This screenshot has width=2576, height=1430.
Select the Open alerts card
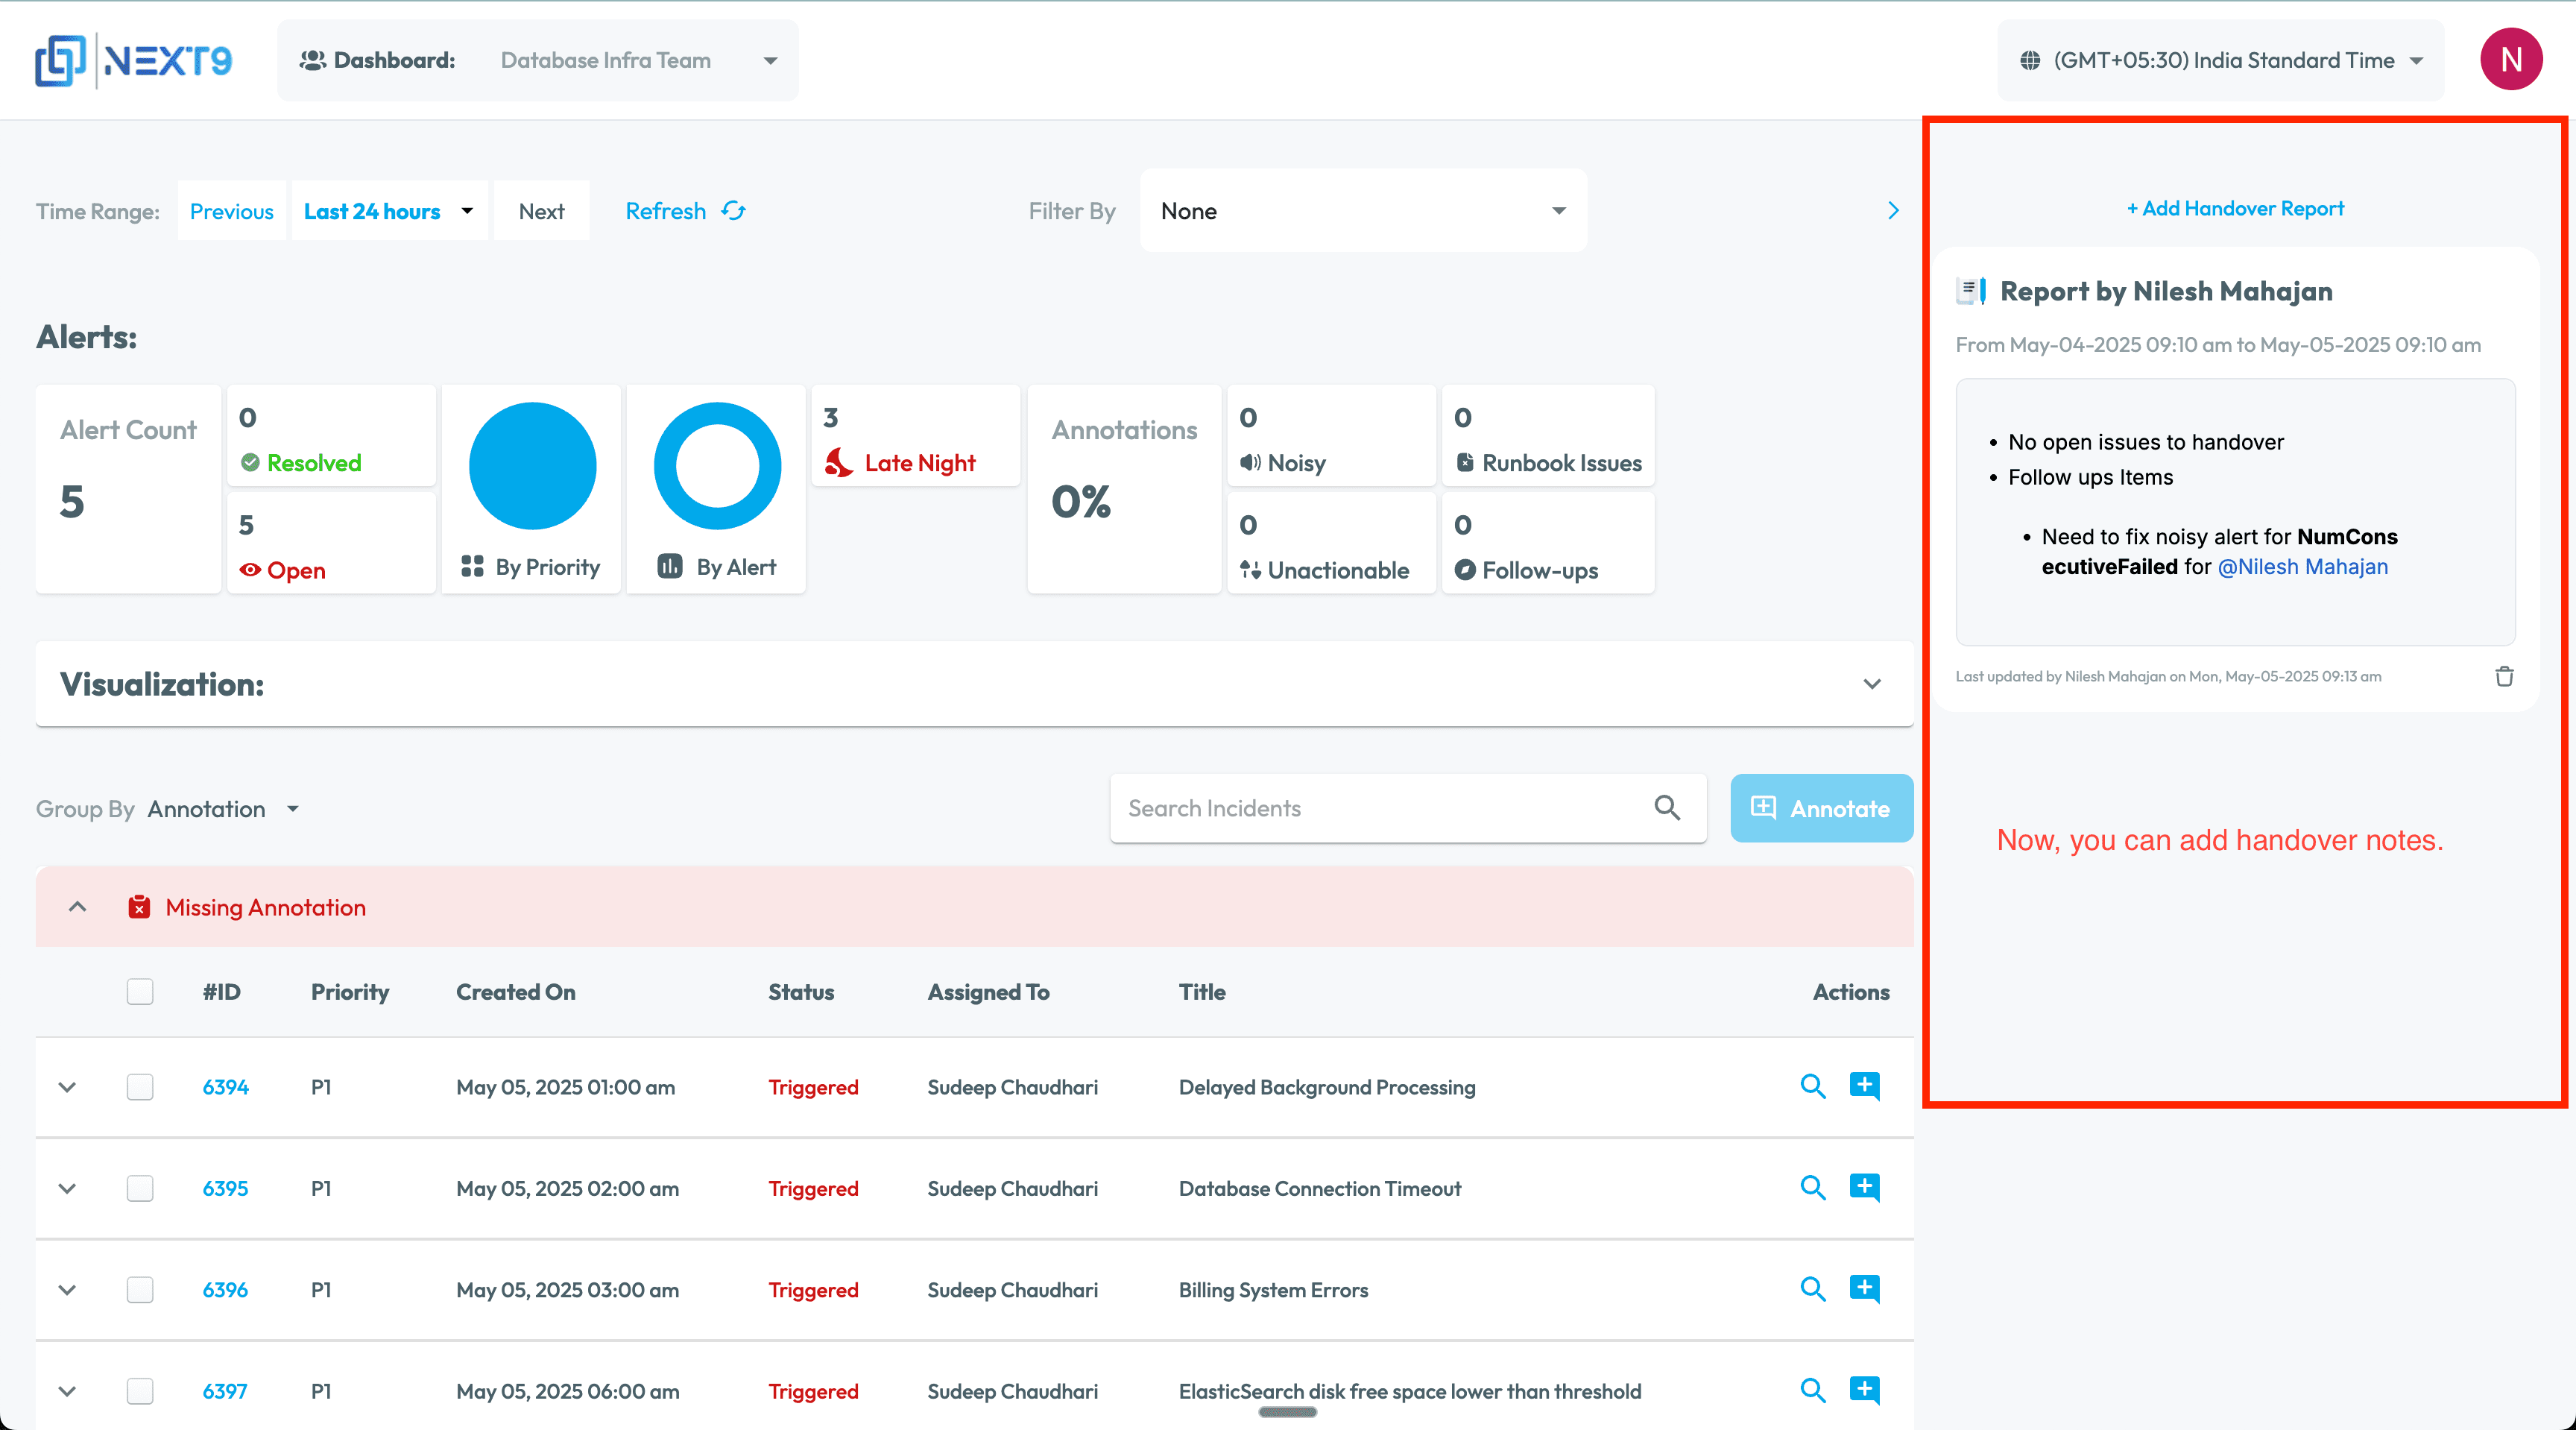330,546
